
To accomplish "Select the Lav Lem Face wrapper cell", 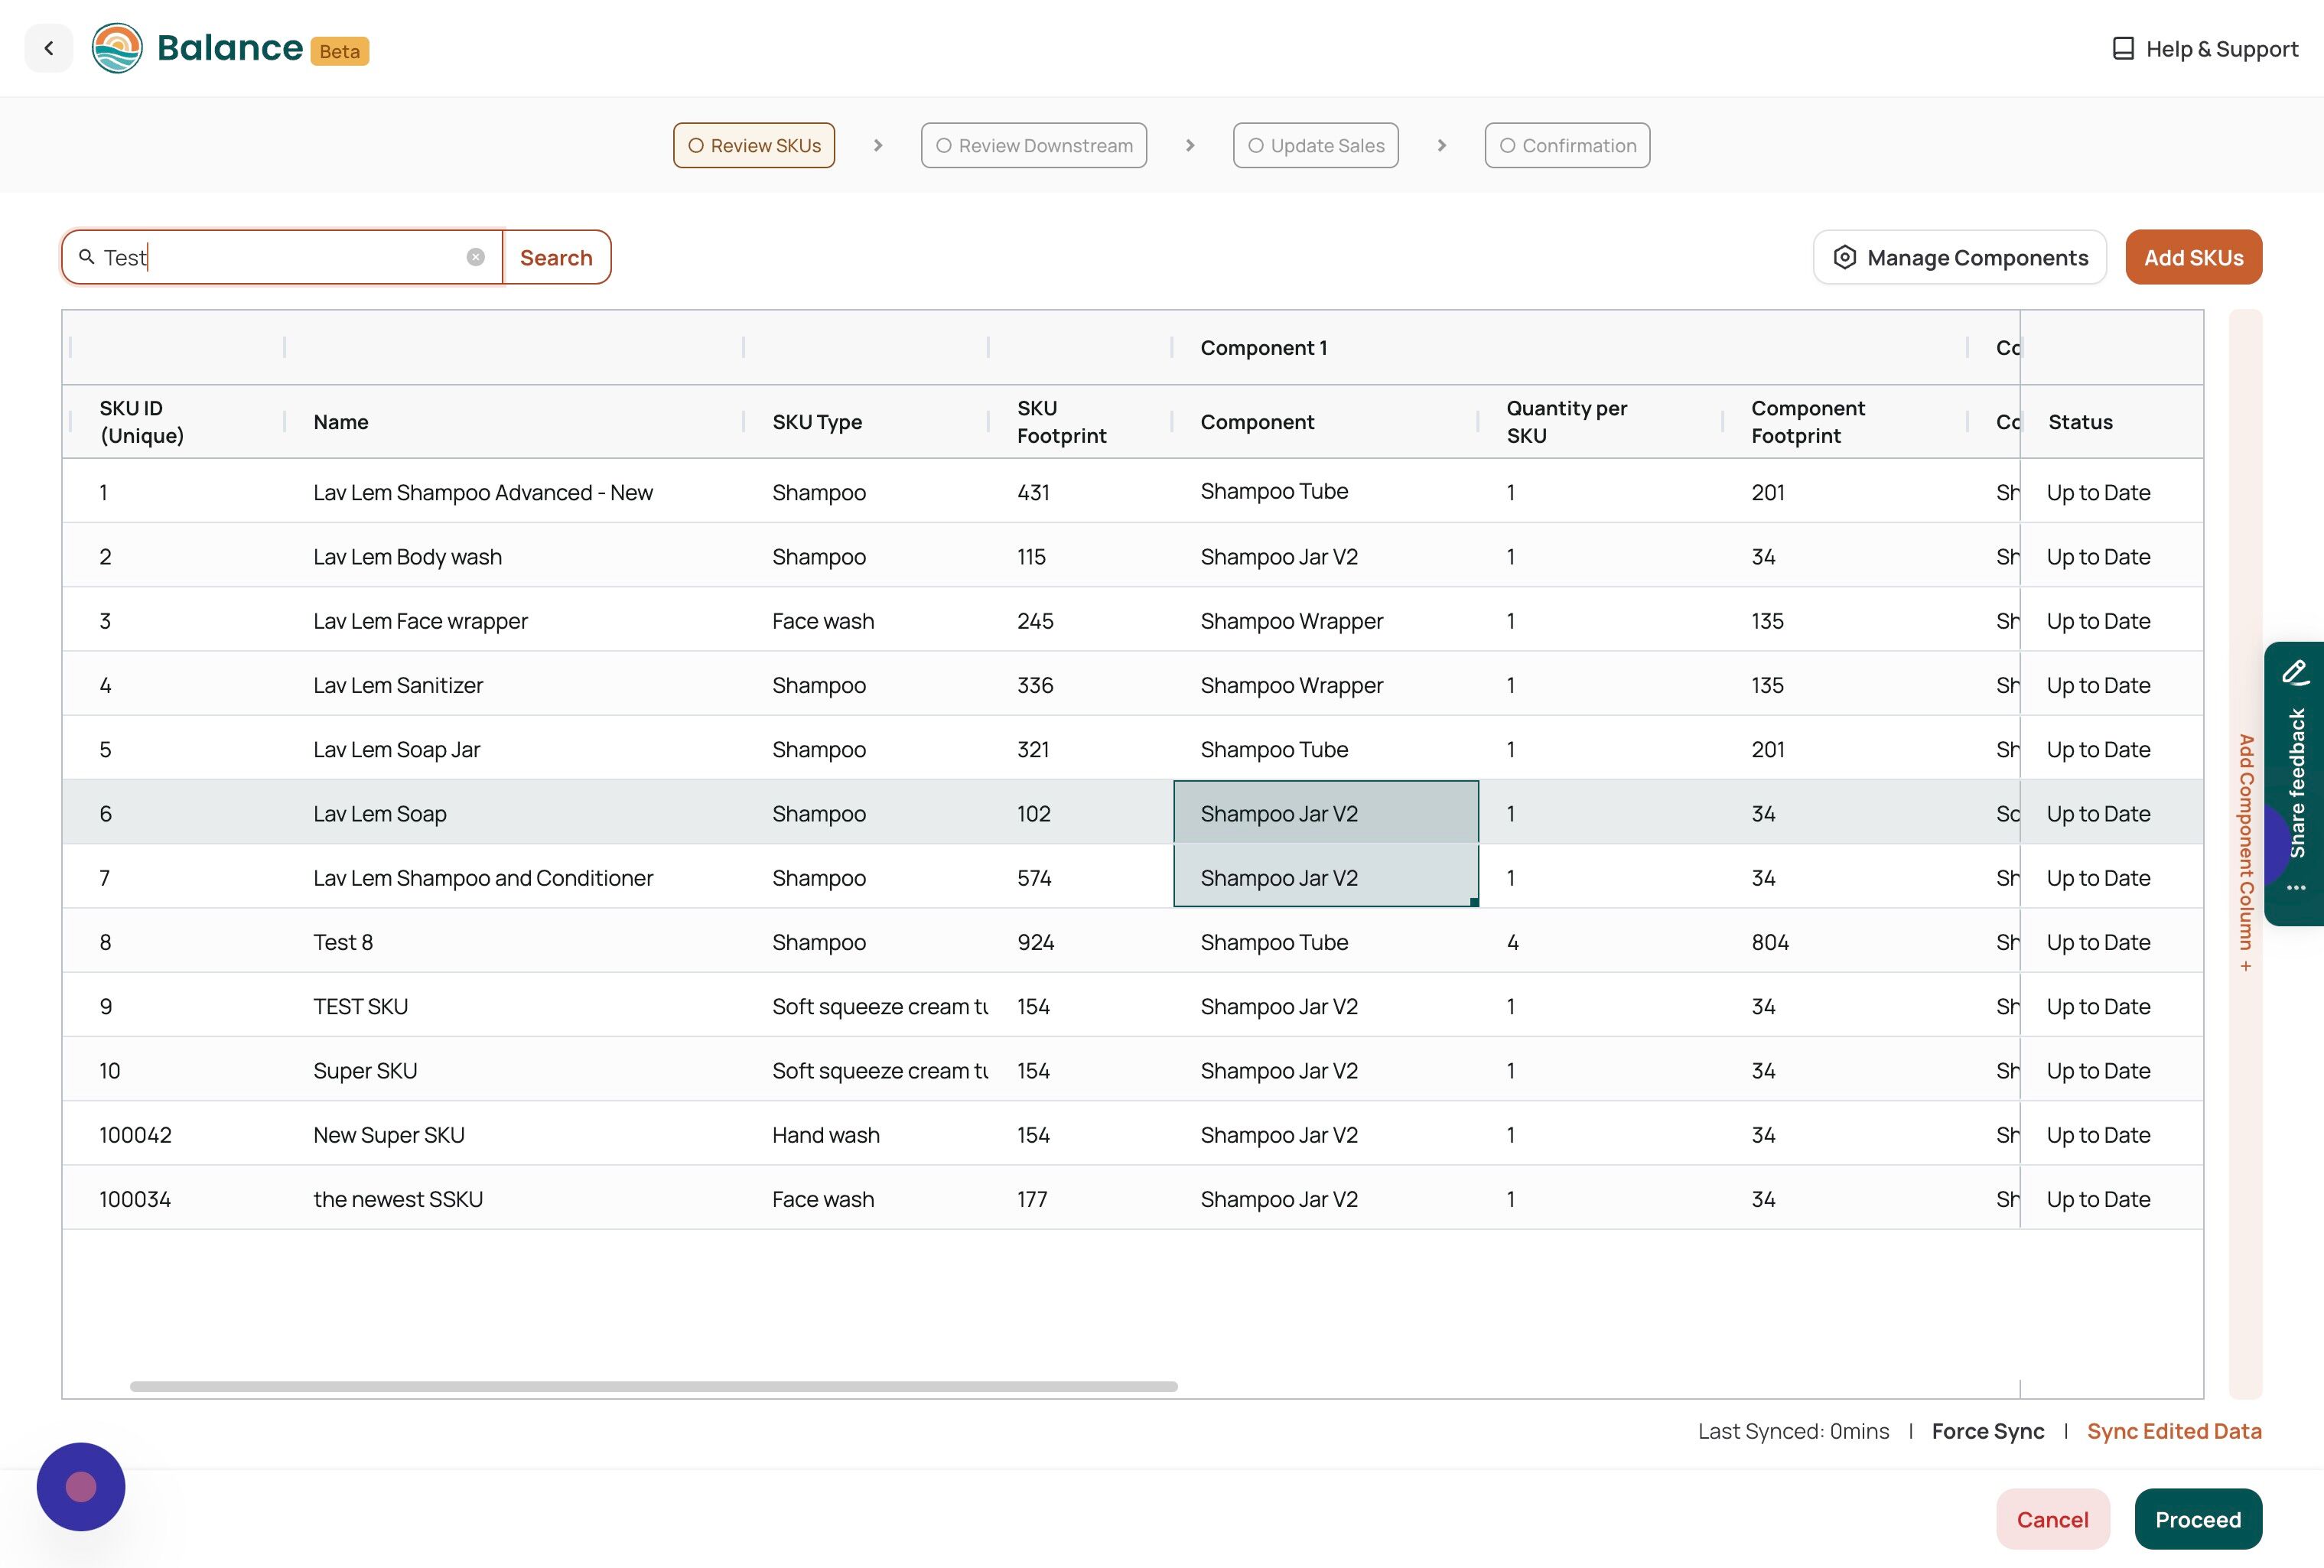I will point(514,621).
